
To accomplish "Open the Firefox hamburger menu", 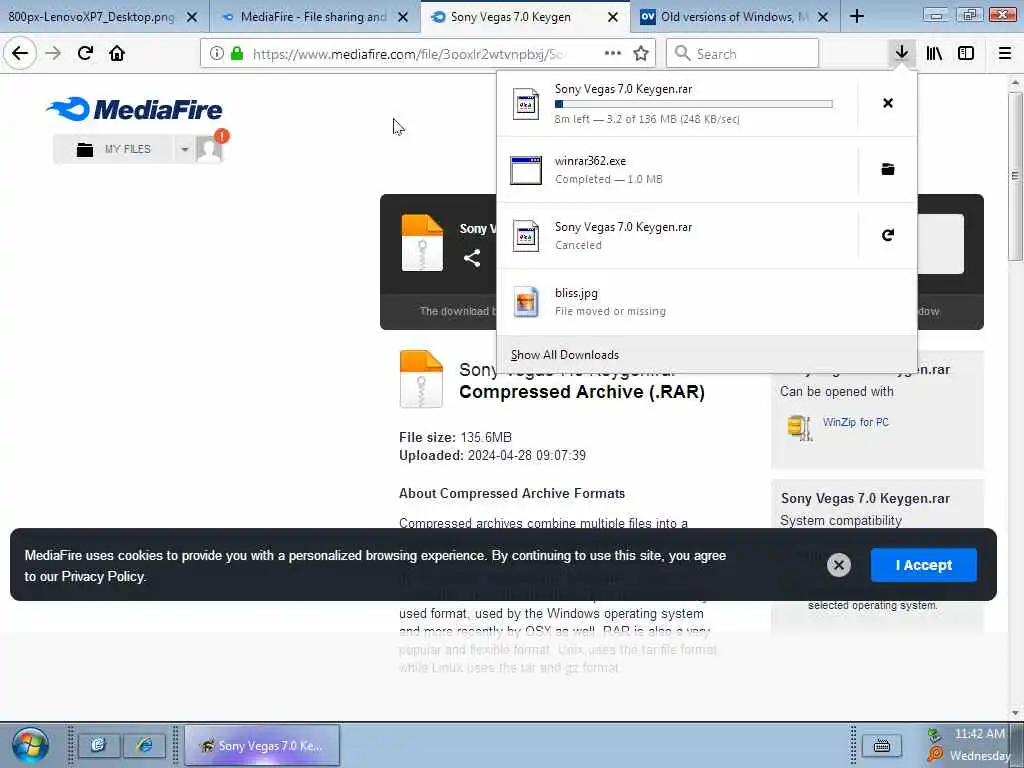I will click(1004, 53).
